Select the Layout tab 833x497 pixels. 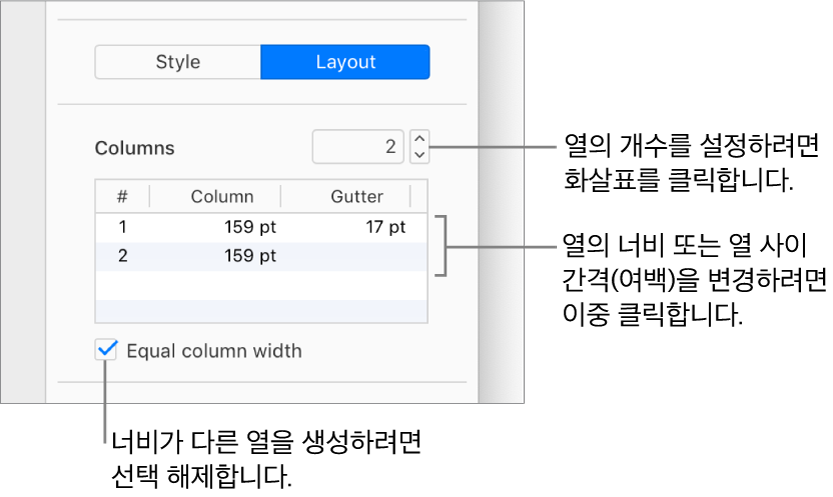point(345,62)
